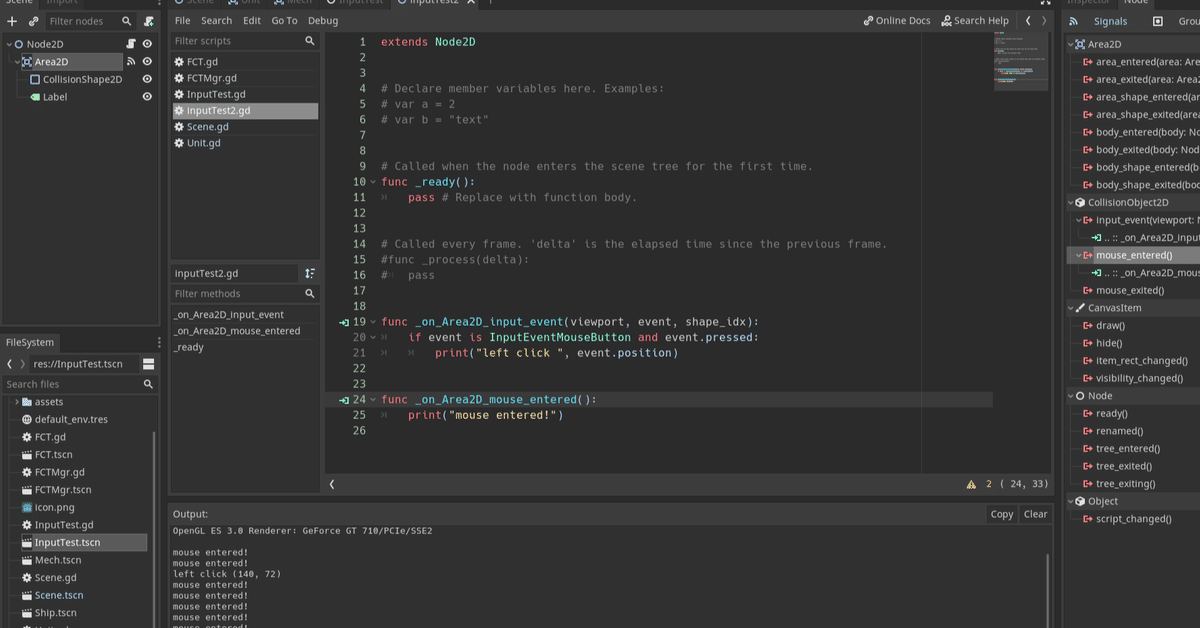Click the Filter methods field
This screenshot has height=628, width=1200.
244,294
